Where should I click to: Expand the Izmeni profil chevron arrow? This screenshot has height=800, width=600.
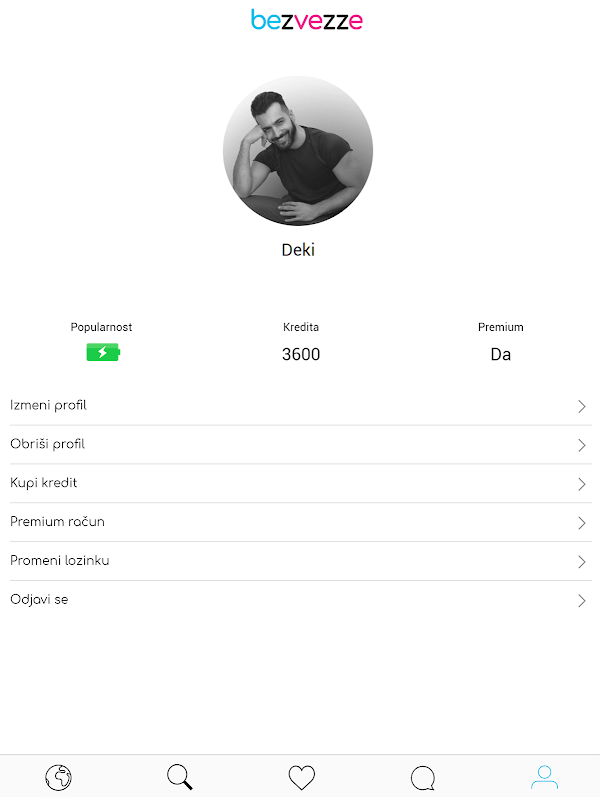click(581, 406)
